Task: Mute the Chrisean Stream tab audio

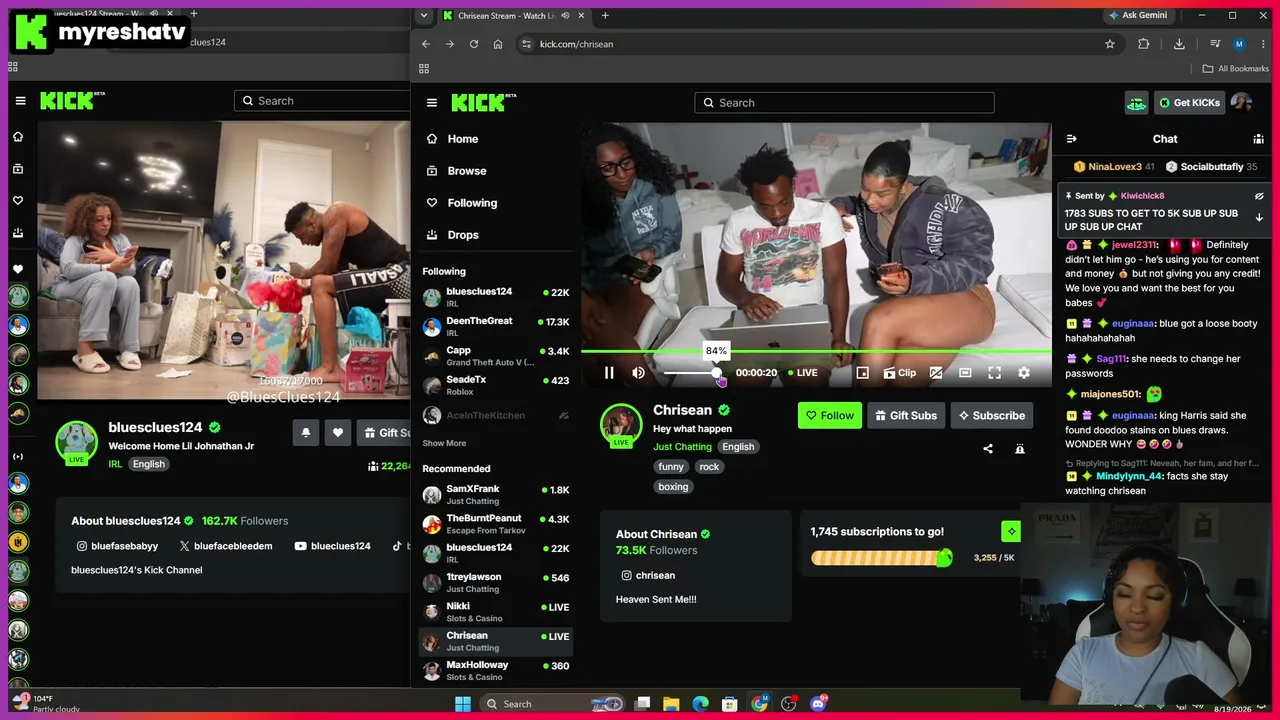Action: pyautogui.click(x=566, y=15)
